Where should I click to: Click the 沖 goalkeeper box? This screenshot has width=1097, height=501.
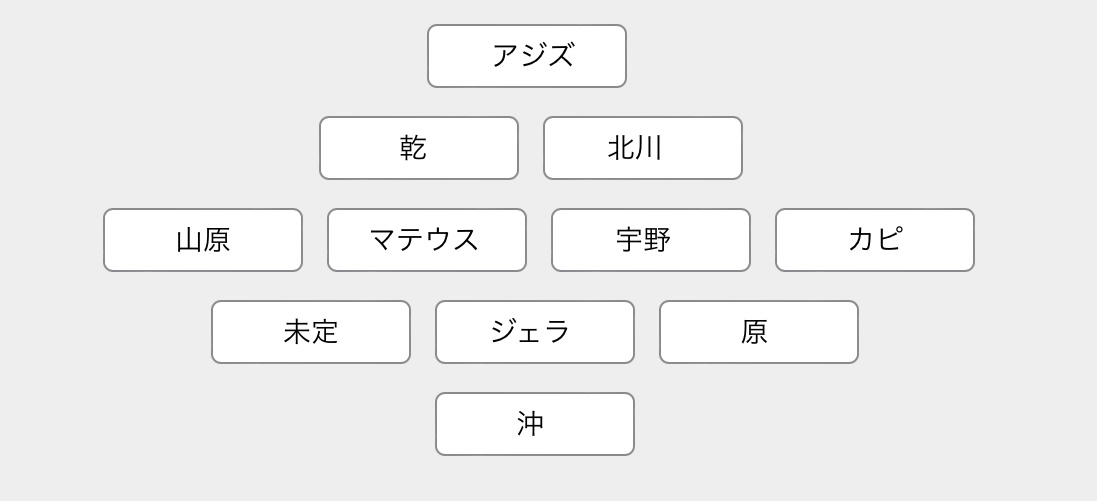tap(535, 424)
